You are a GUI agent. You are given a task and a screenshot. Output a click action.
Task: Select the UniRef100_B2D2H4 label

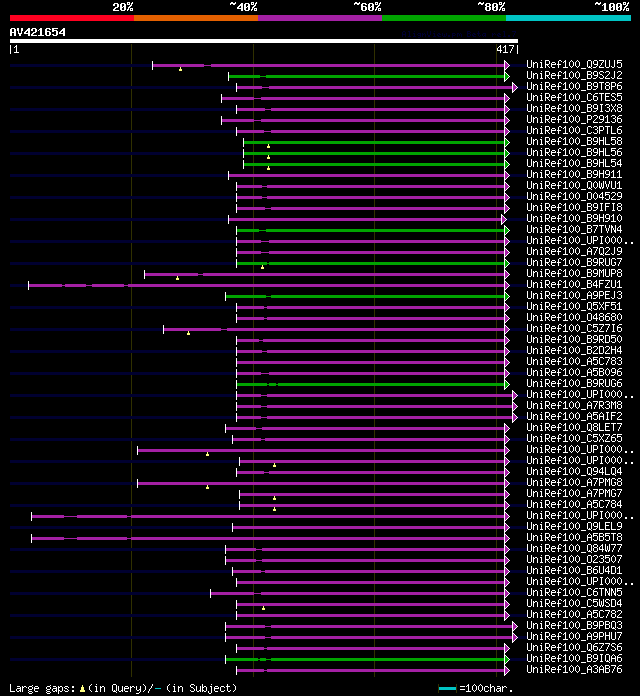click(x=574, y=350)
